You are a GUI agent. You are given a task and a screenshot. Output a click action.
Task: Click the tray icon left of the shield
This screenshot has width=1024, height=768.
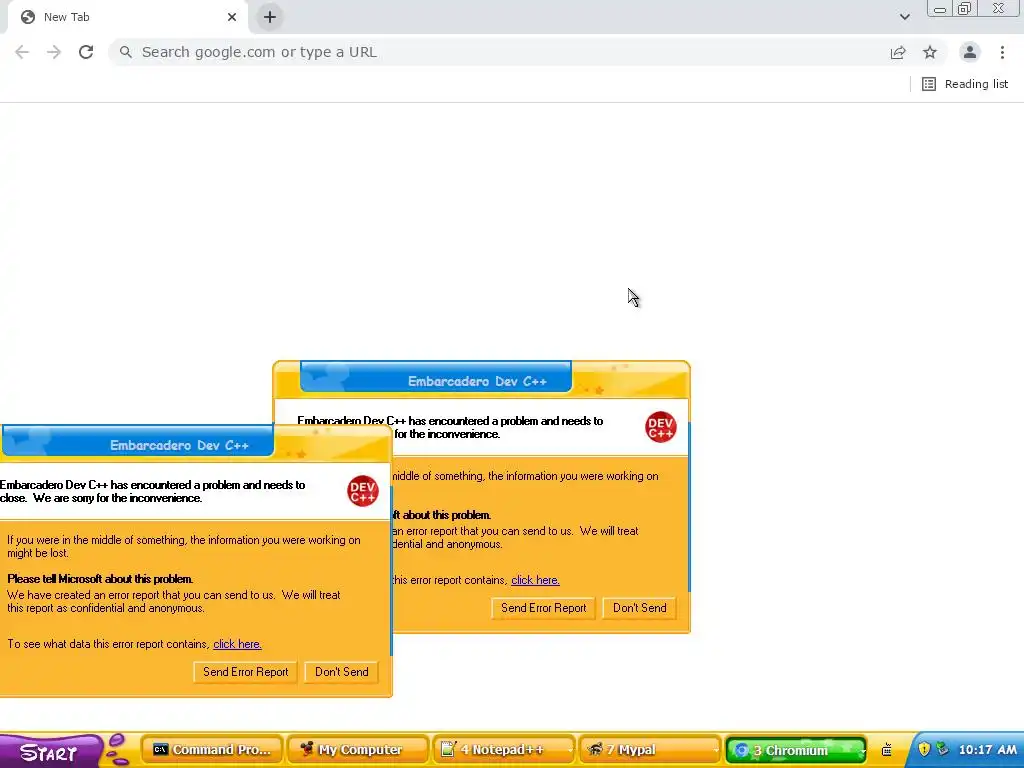tap(886, 750)
